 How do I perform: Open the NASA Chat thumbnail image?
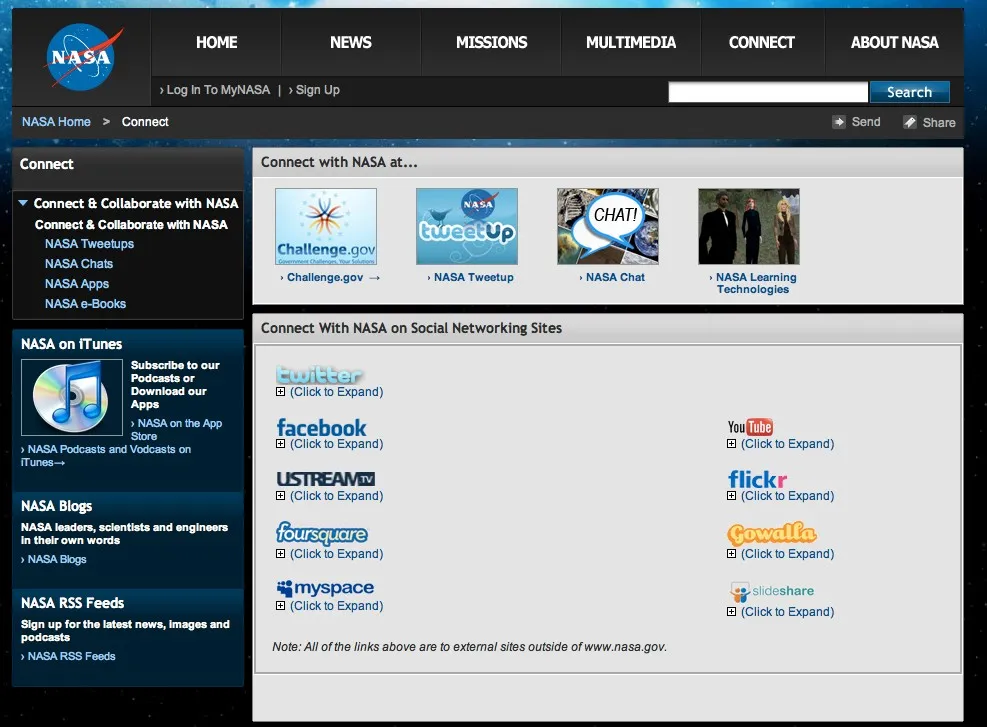pyautogui.click(x=608, y=227)
